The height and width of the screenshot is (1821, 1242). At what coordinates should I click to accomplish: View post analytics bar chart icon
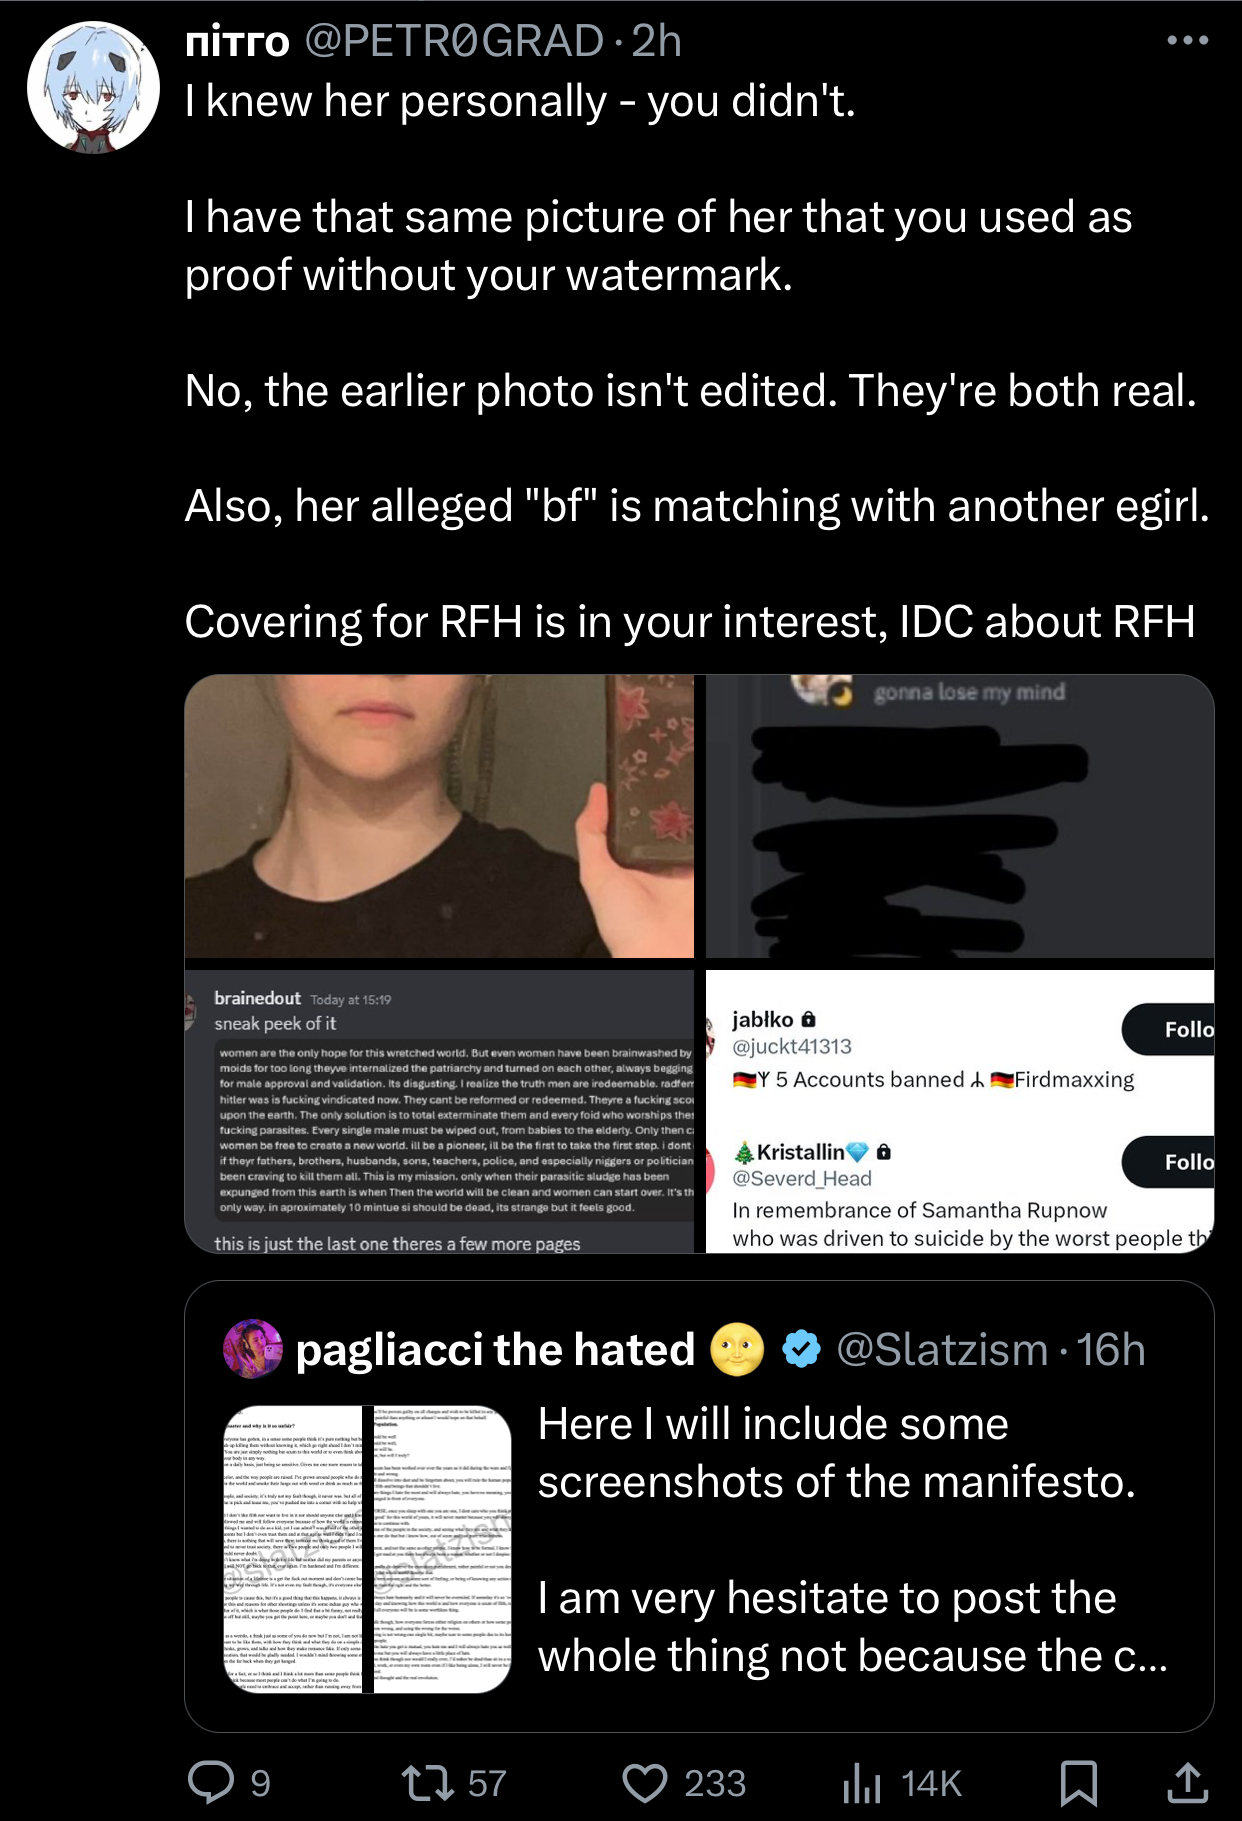tap(861, 1782)
